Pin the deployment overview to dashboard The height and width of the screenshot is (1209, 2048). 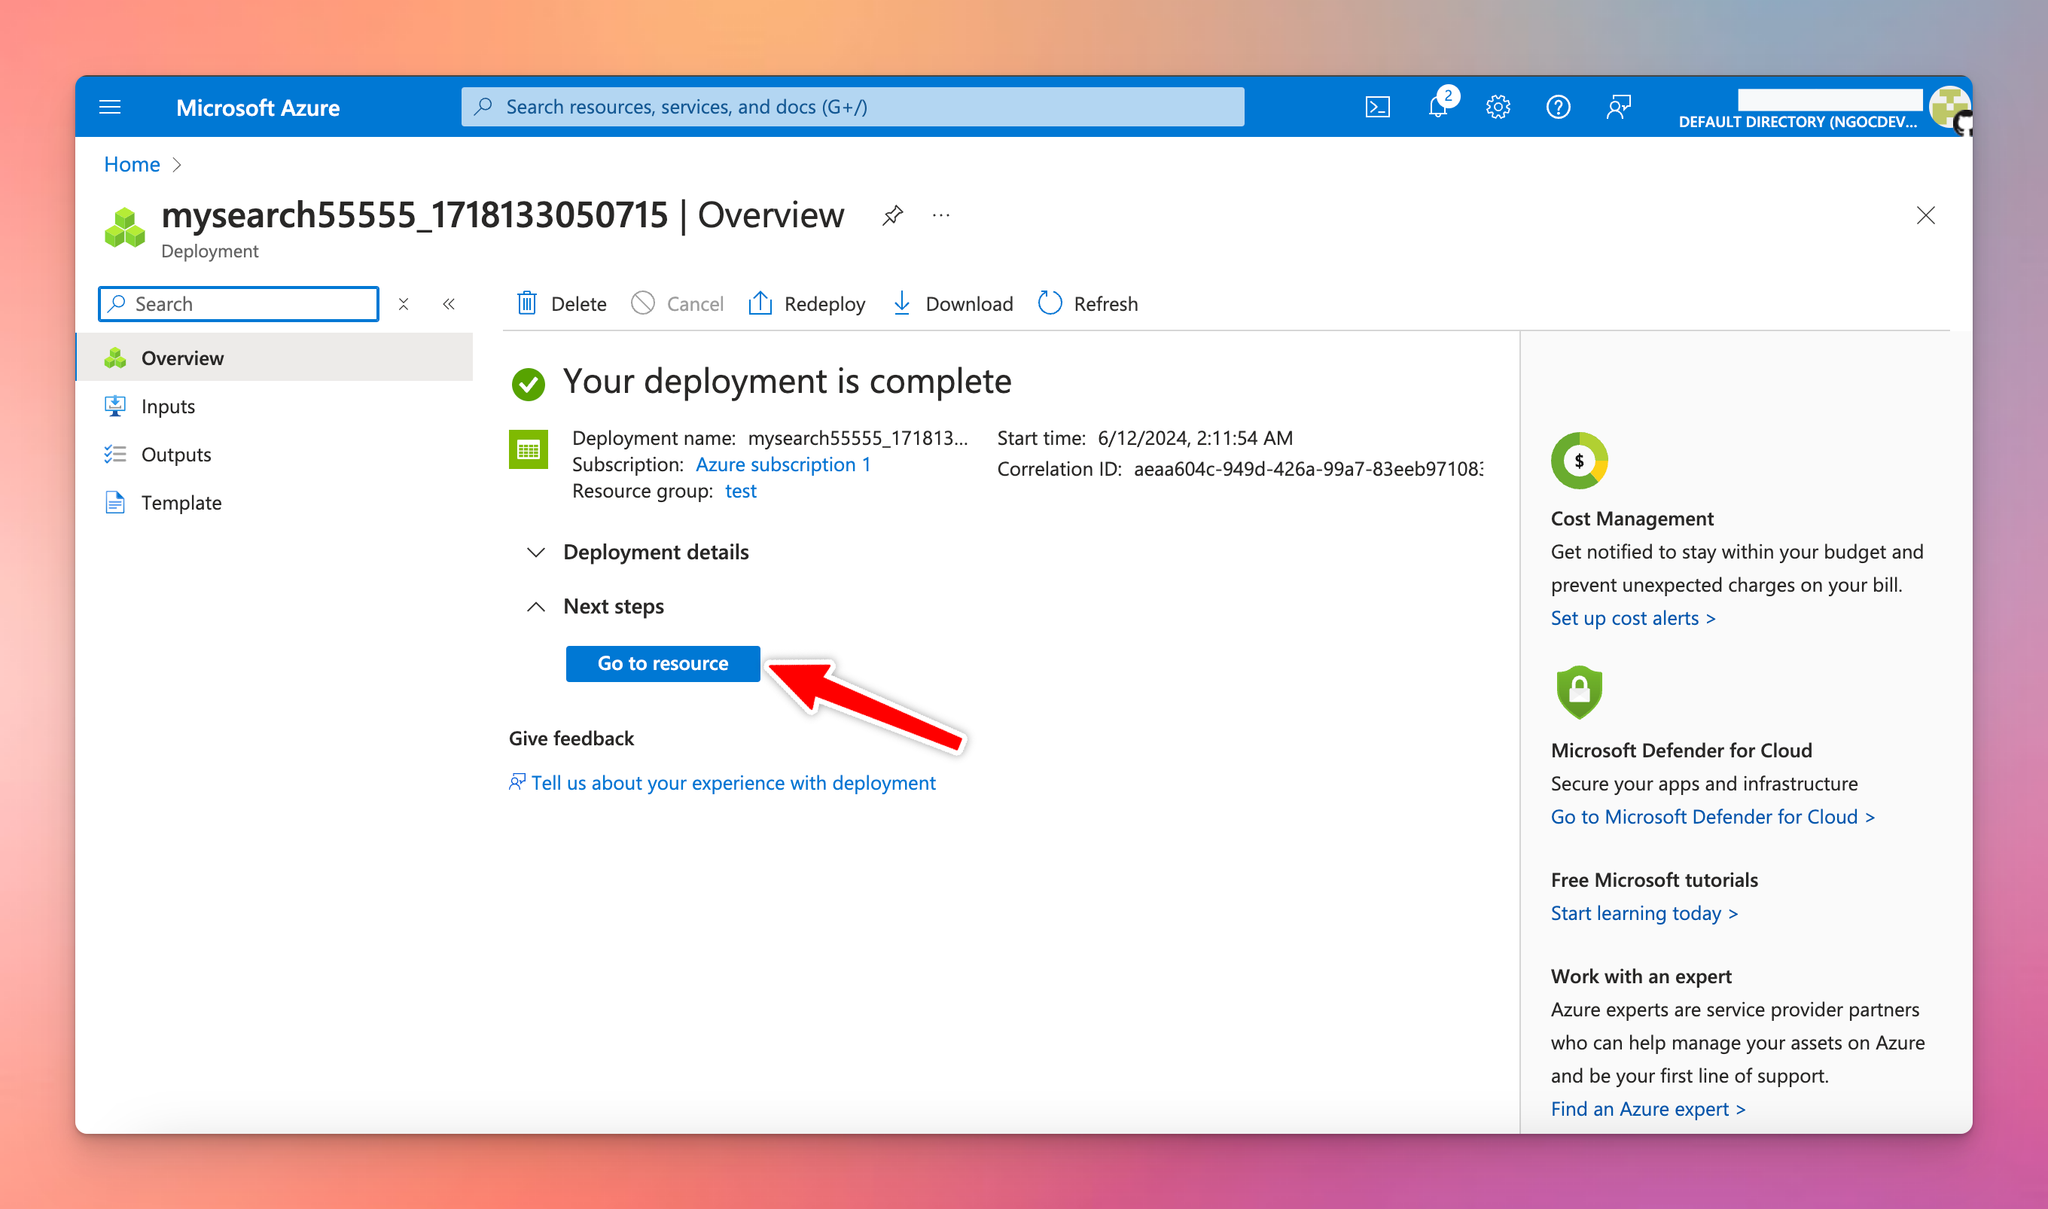[892, 215]
